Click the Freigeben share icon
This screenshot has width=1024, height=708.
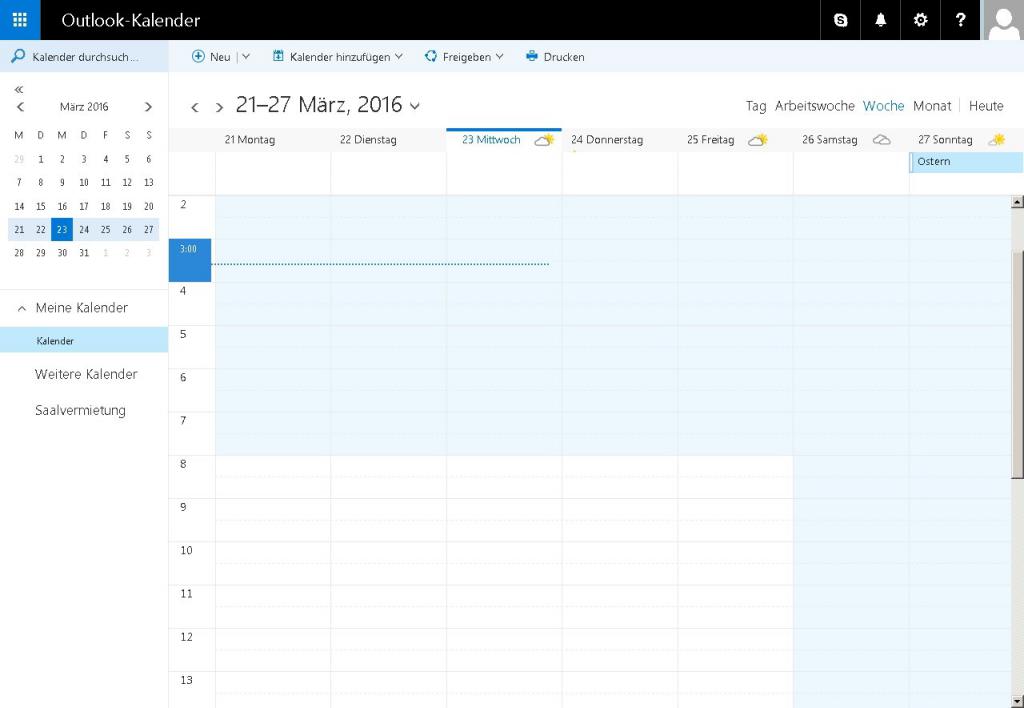(430, 56)
